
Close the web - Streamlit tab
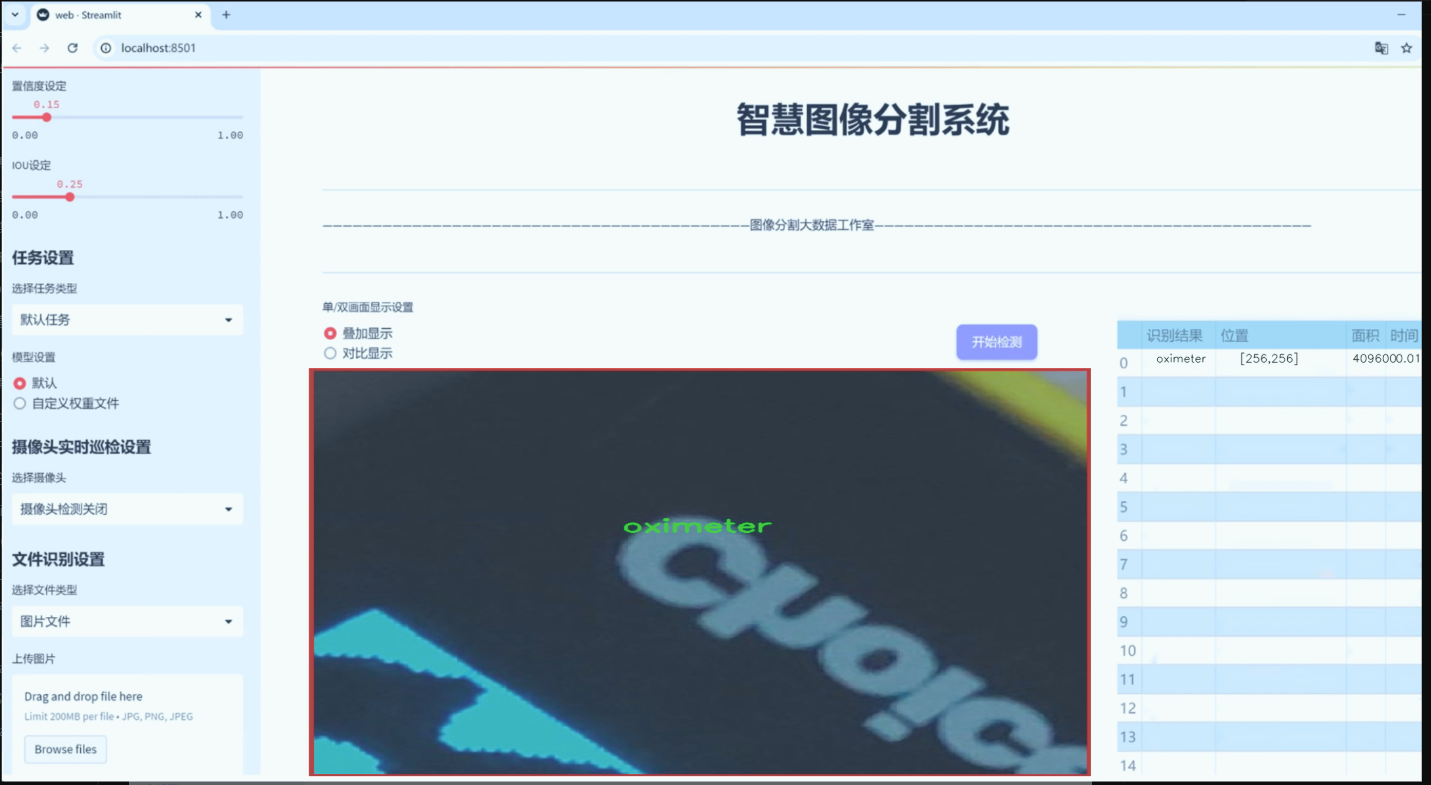click(x=198, y=15)
